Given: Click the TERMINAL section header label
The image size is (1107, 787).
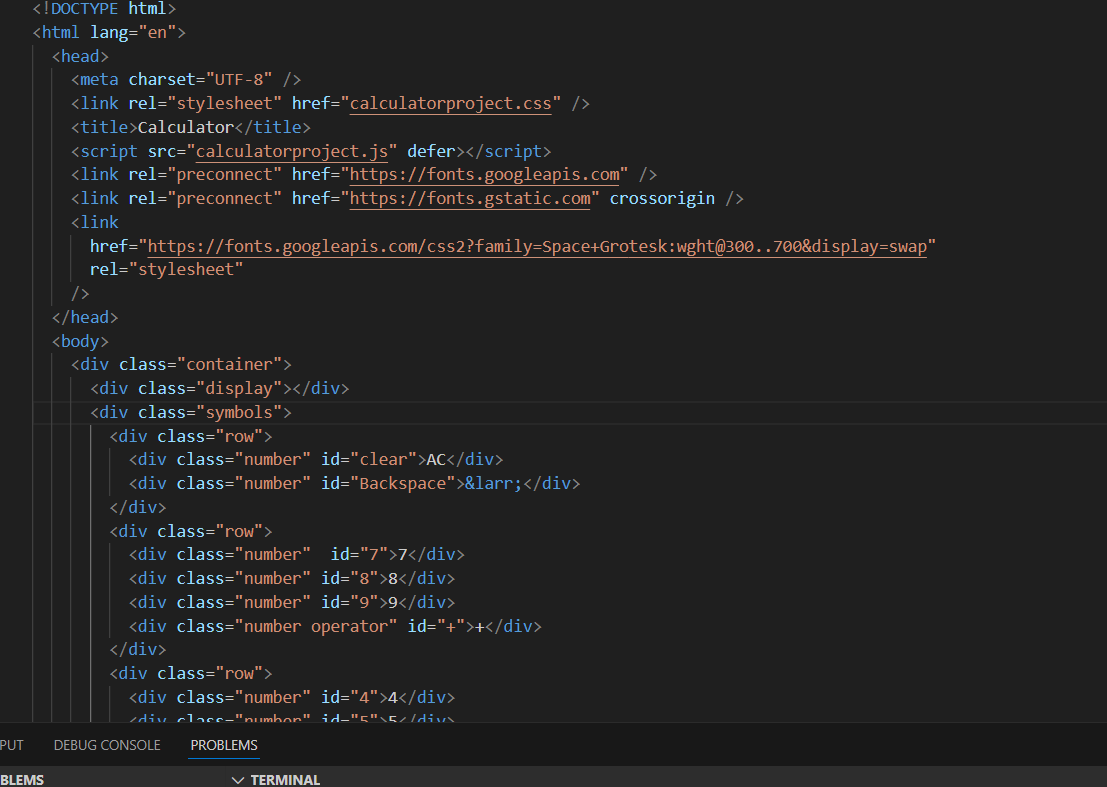Looking at the screenshot, I should pos(285,780).
